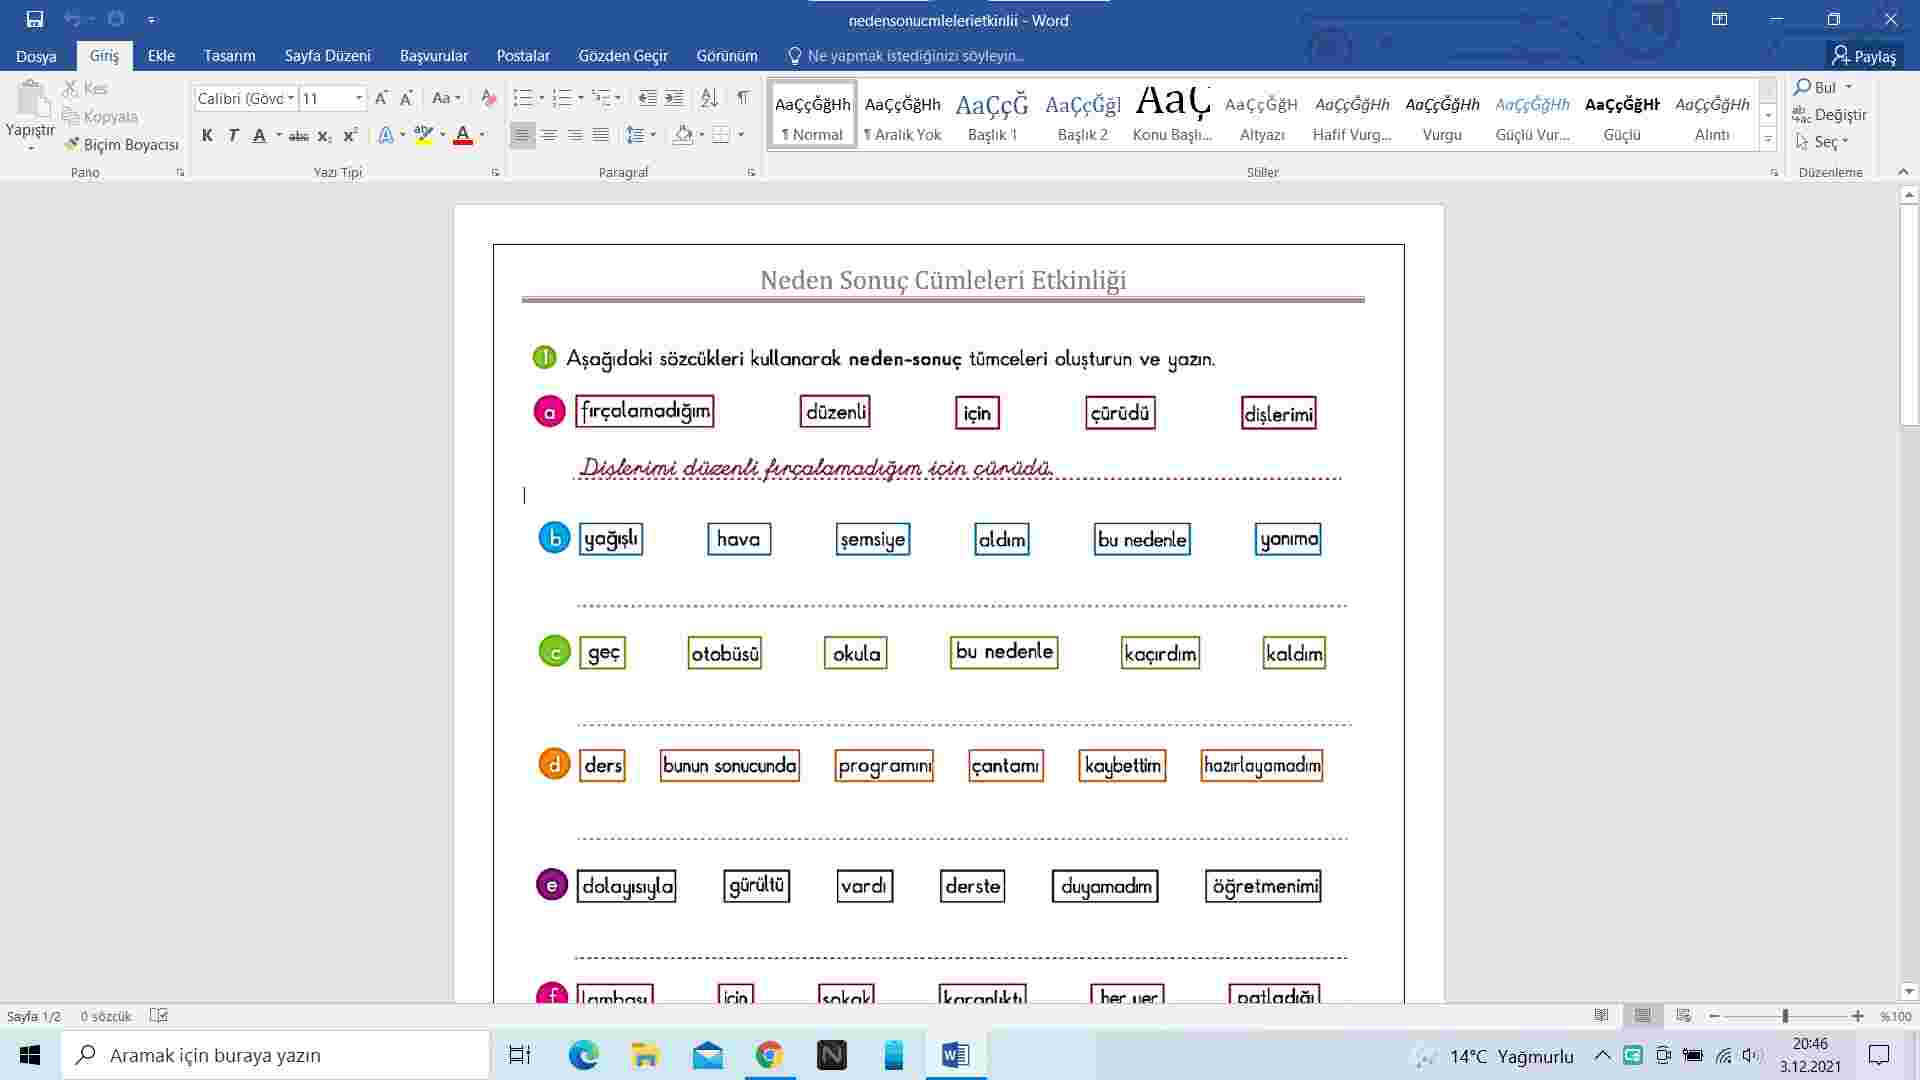Screen dimensions: 1920x1080
Task: Decrease paragraph indent
Action: coord(648,98)
